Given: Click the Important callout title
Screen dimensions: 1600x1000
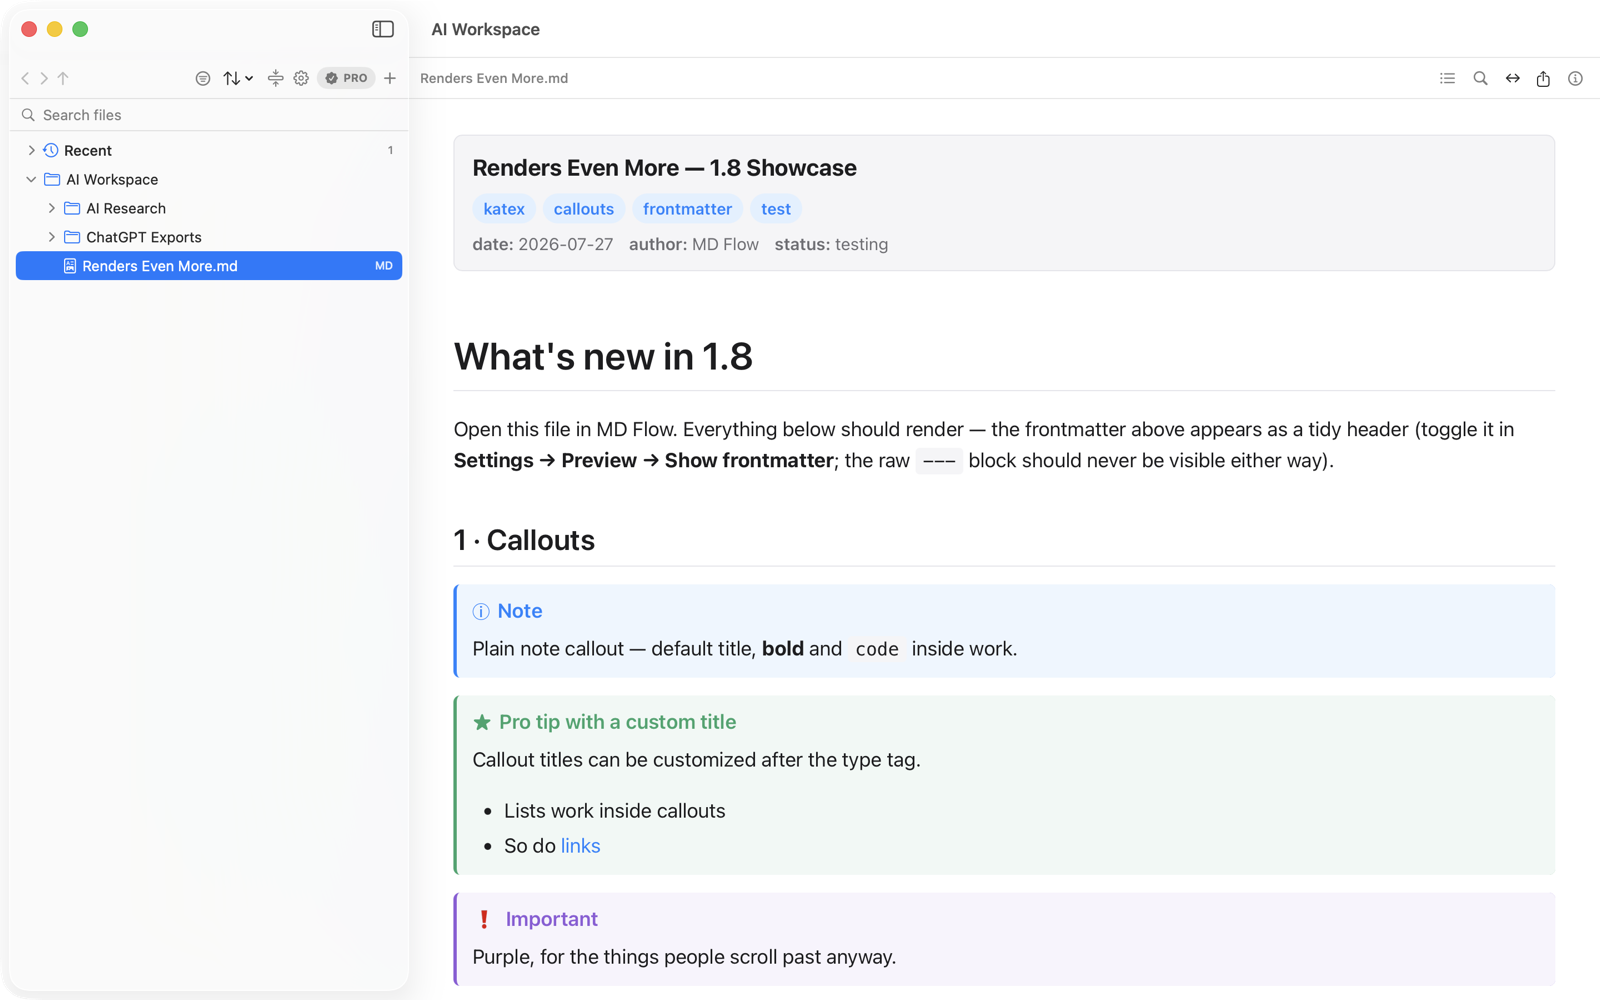Looking at the screenshot, I should coord(551,919).
